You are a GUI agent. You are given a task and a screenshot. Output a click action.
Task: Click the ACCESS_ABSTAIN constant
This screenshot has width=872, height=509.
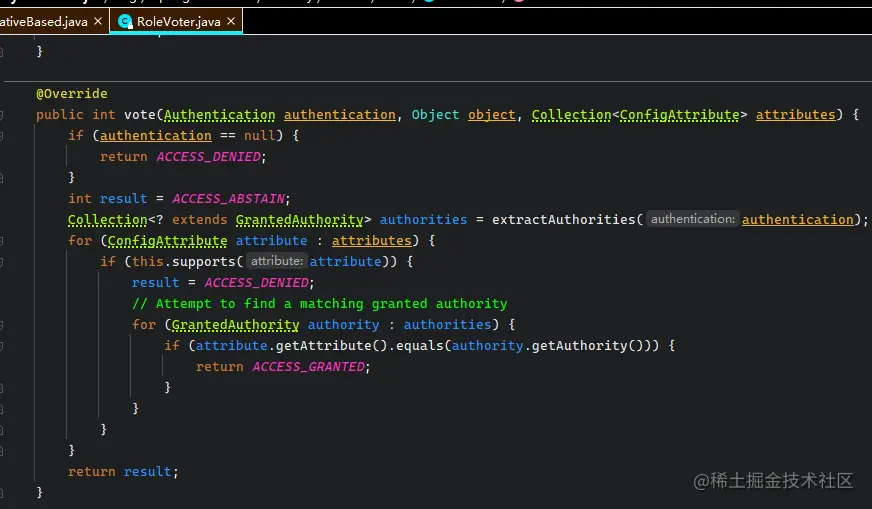tap(229, 199)
